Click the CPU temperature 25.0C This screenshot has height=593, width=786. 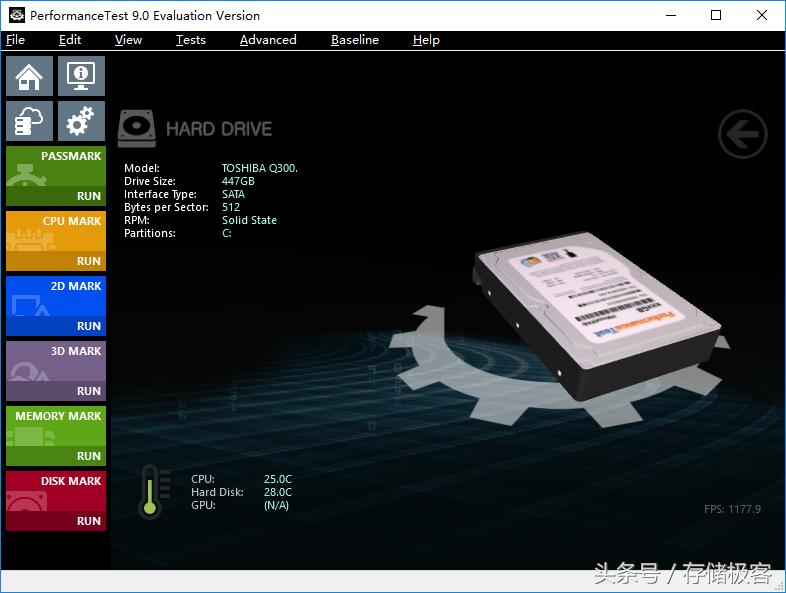tap(278, 479)
